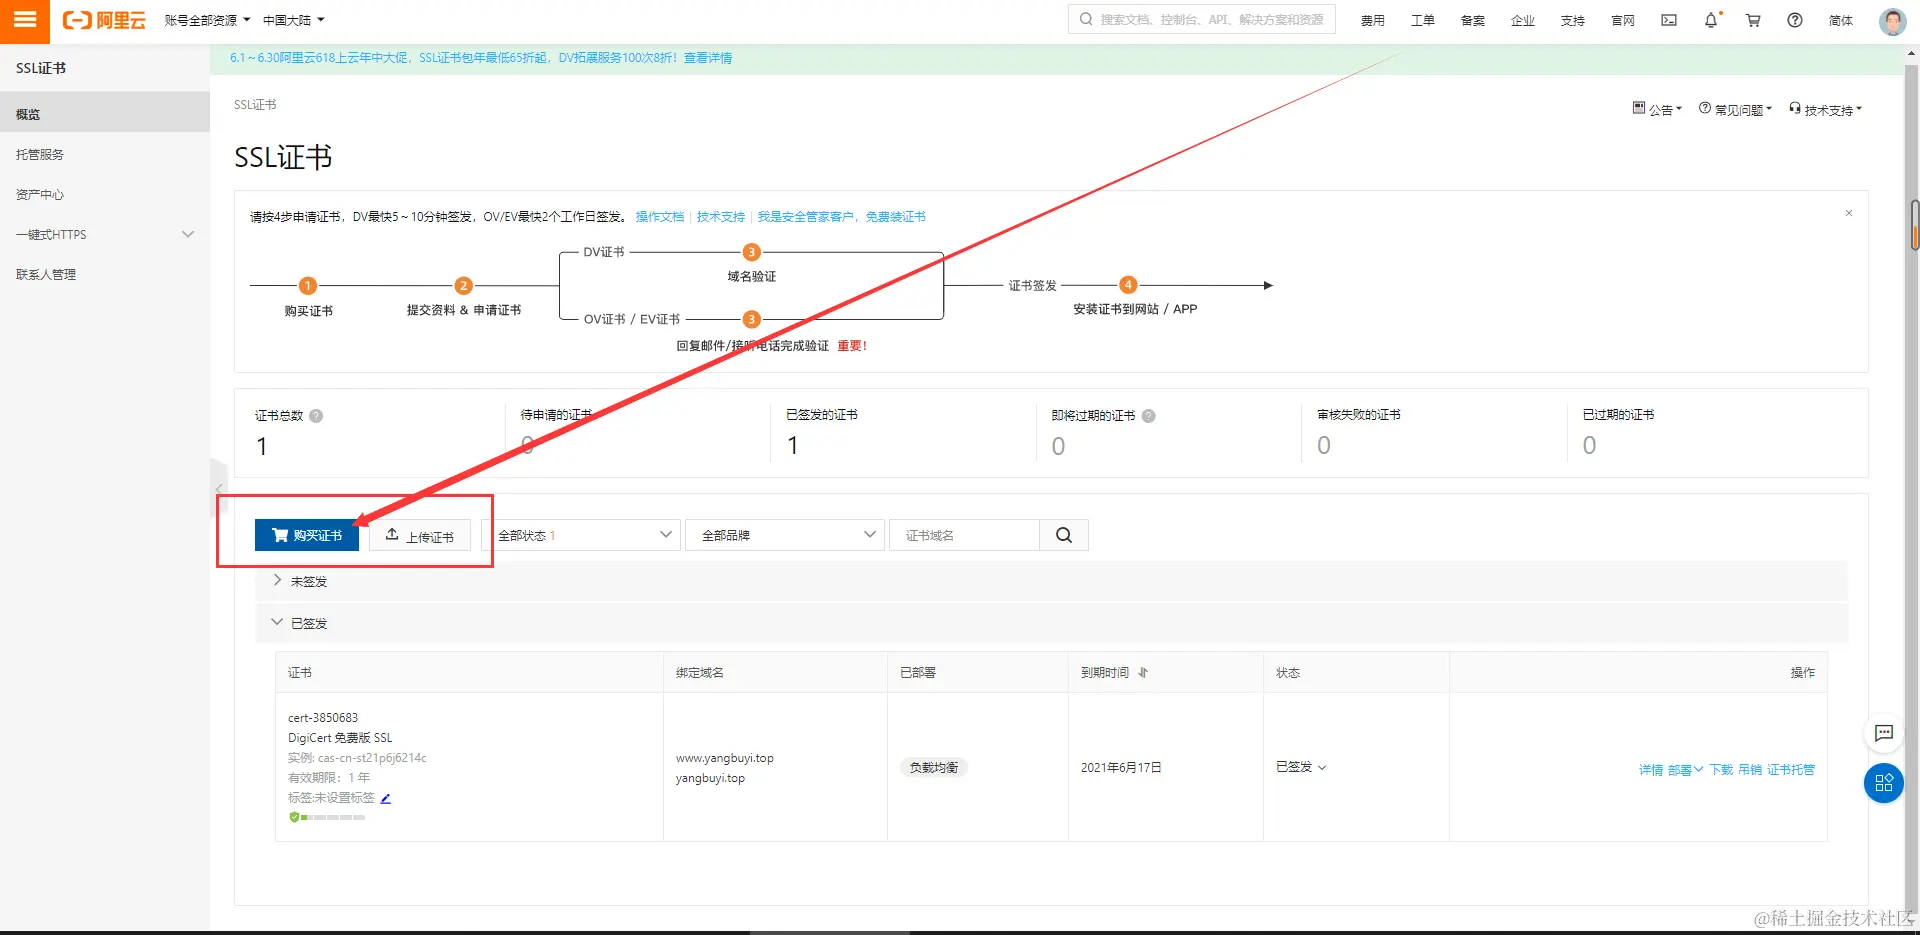Click the 证书 column header
Screen dimensions: 1920x935
[x=300, y=673]
